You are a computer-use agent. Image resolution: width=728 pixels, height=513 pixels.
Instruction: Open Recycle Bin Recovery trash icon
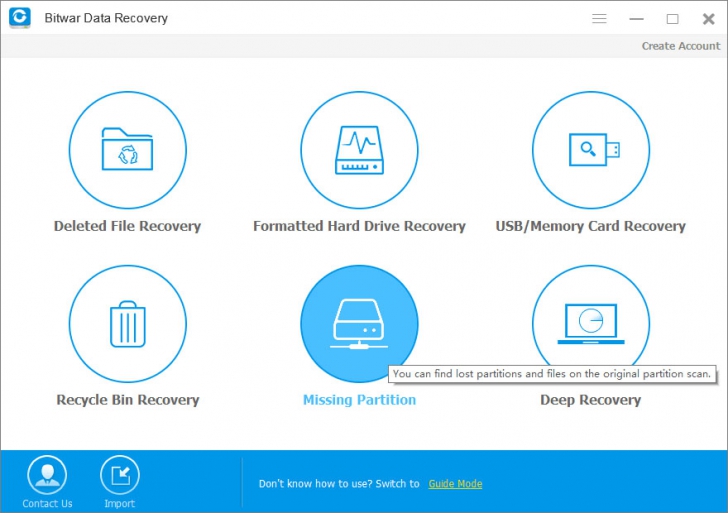pyautogui.click(x=128, y=324)
